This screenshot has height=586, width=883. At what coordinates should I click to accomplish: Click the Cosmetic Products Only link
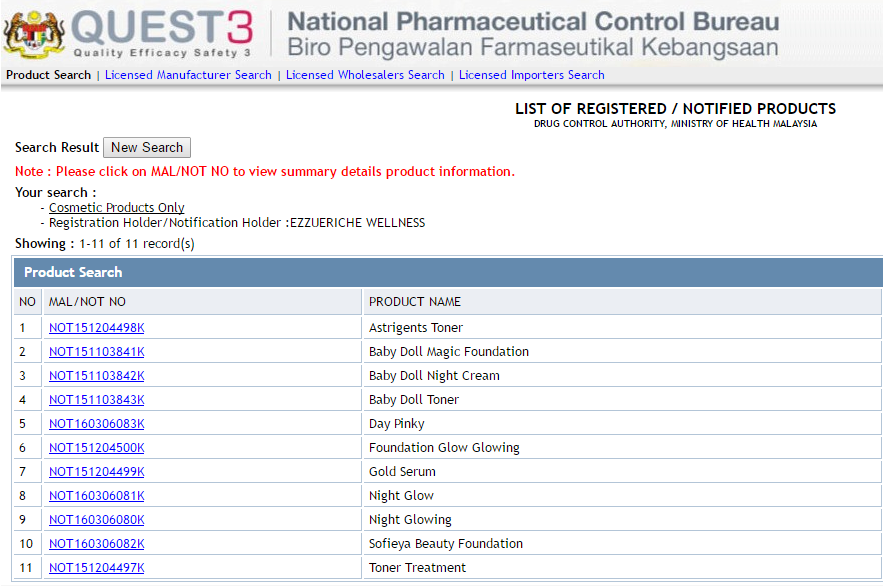click(116, 208)
